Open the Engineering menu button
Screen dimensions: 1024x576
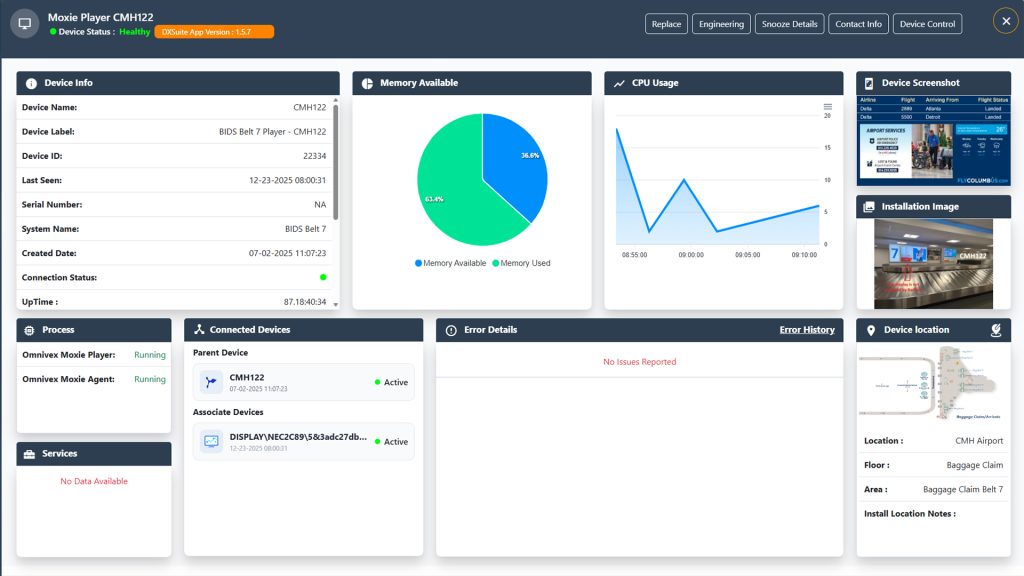click(x=721, y=24)
